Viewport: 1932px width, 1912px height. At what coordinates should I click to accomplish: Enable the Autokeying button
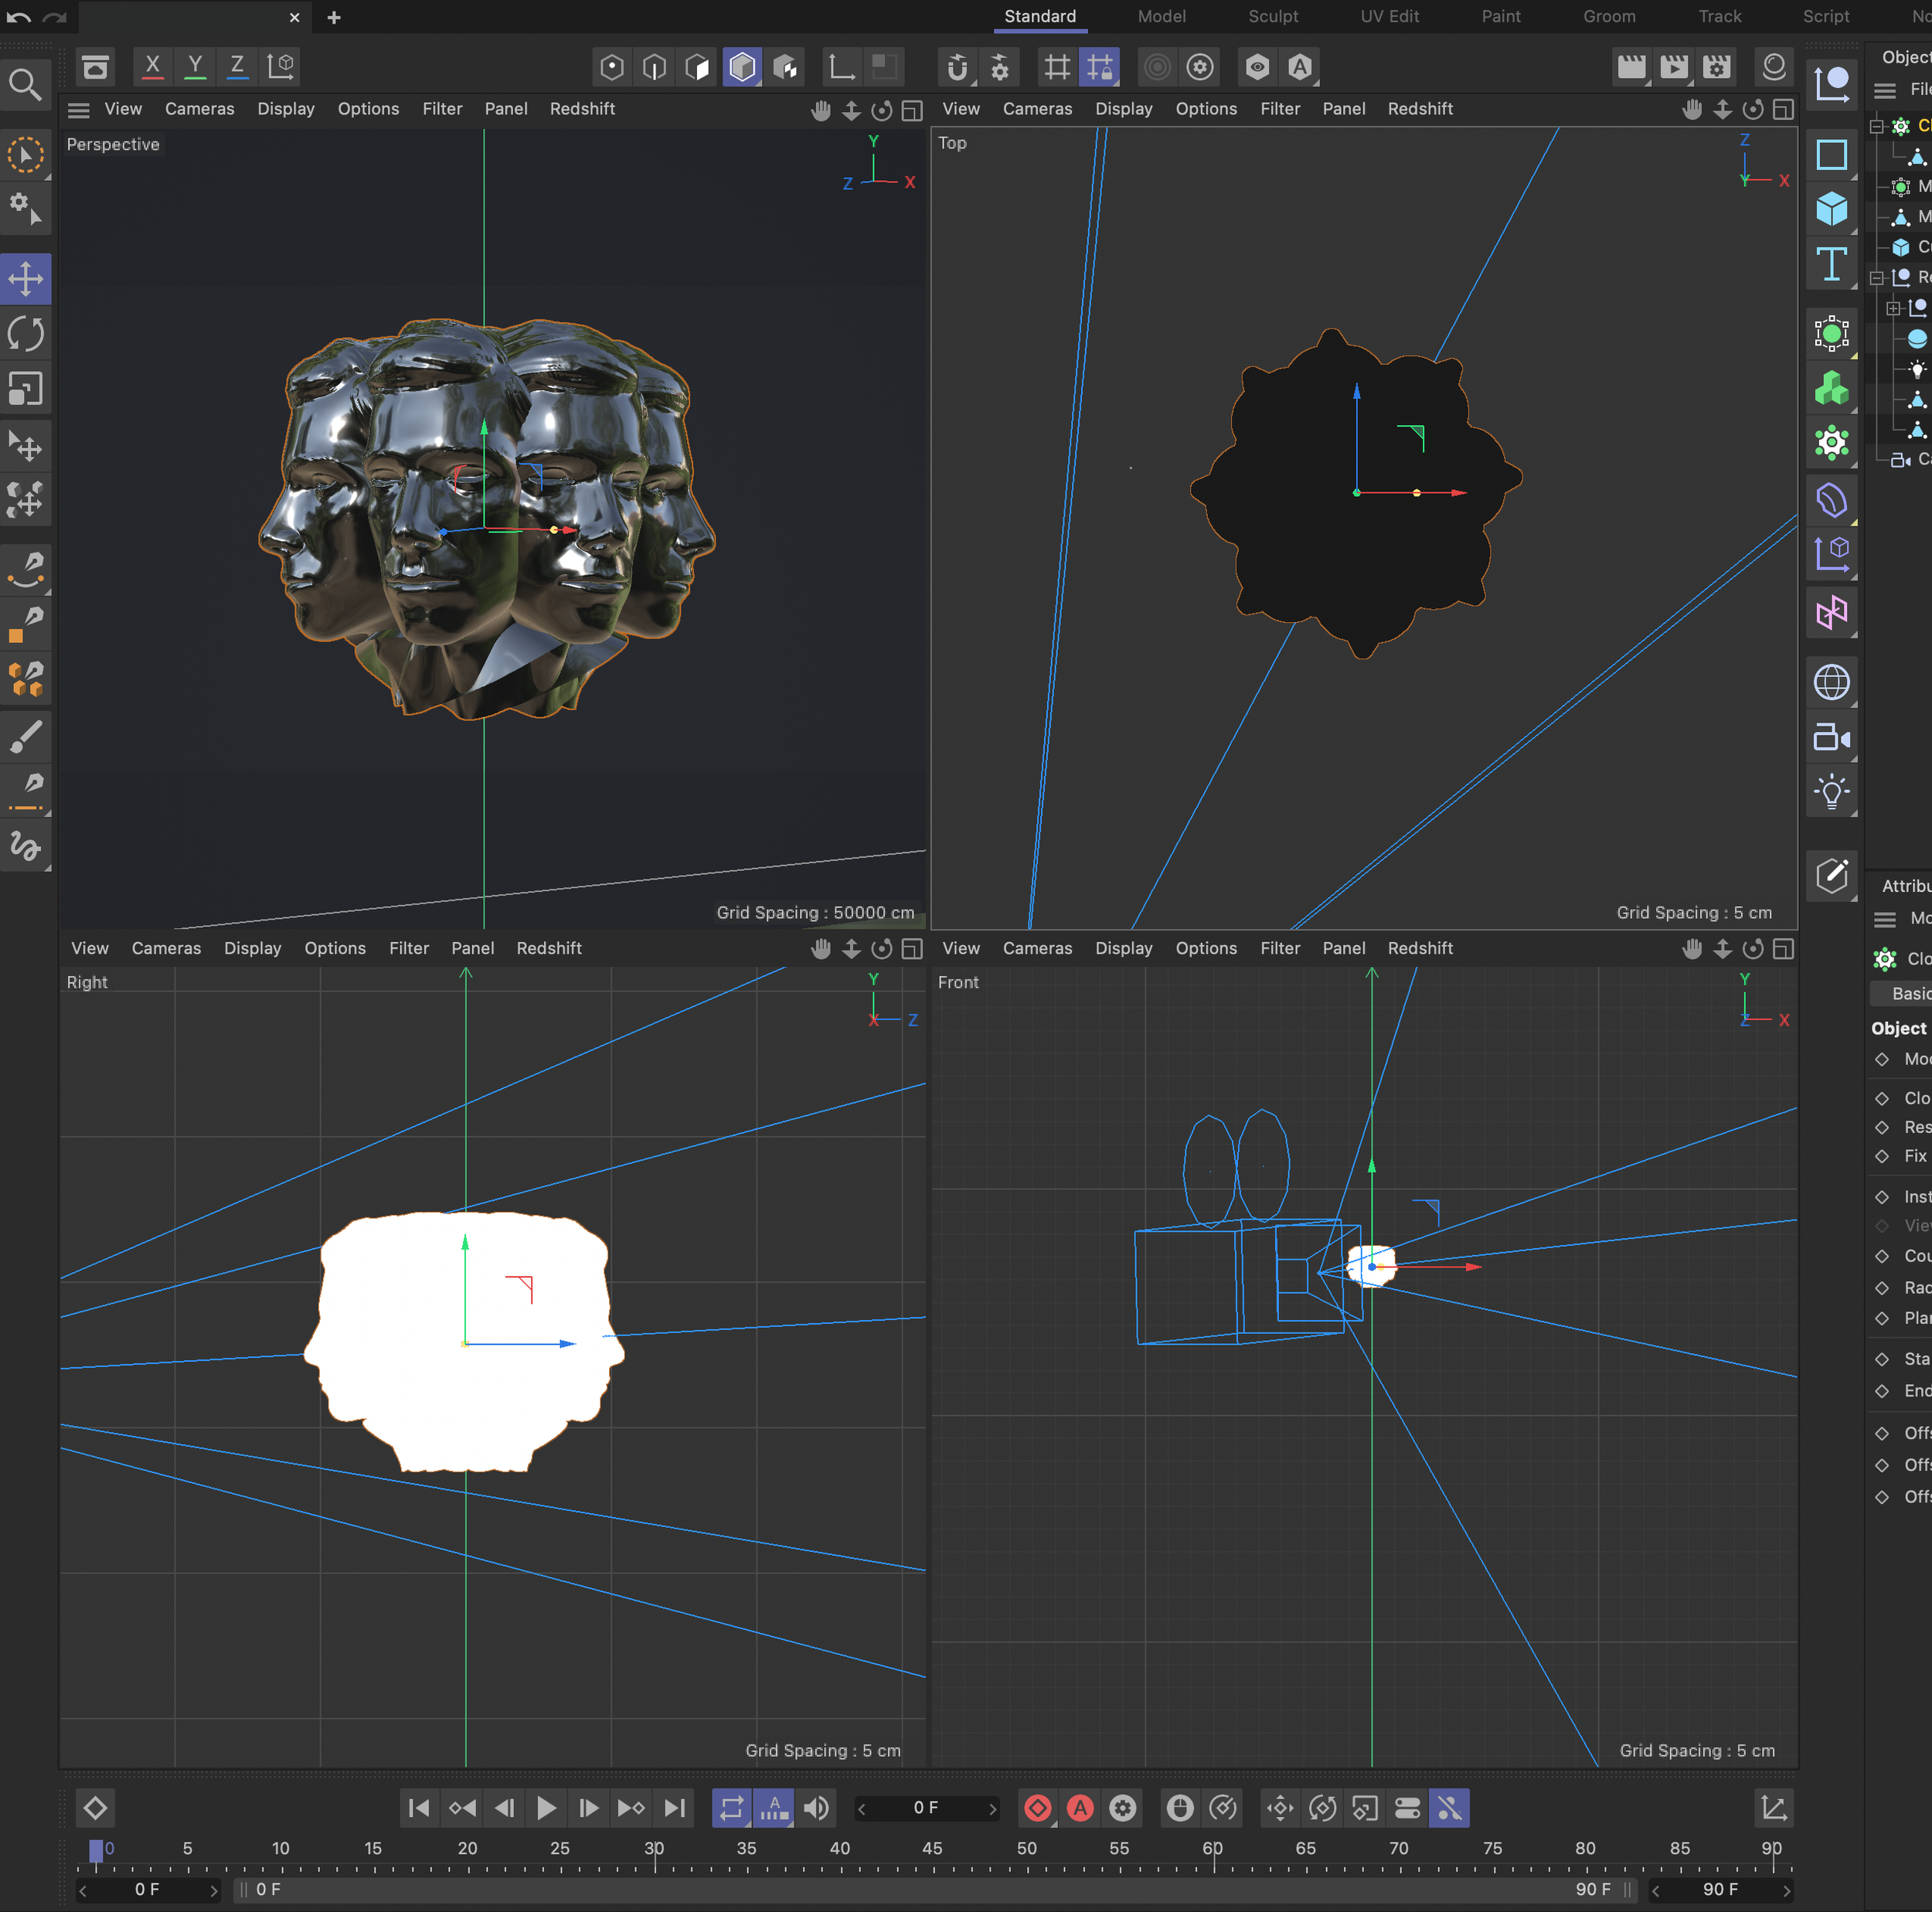[1080, 1808]
